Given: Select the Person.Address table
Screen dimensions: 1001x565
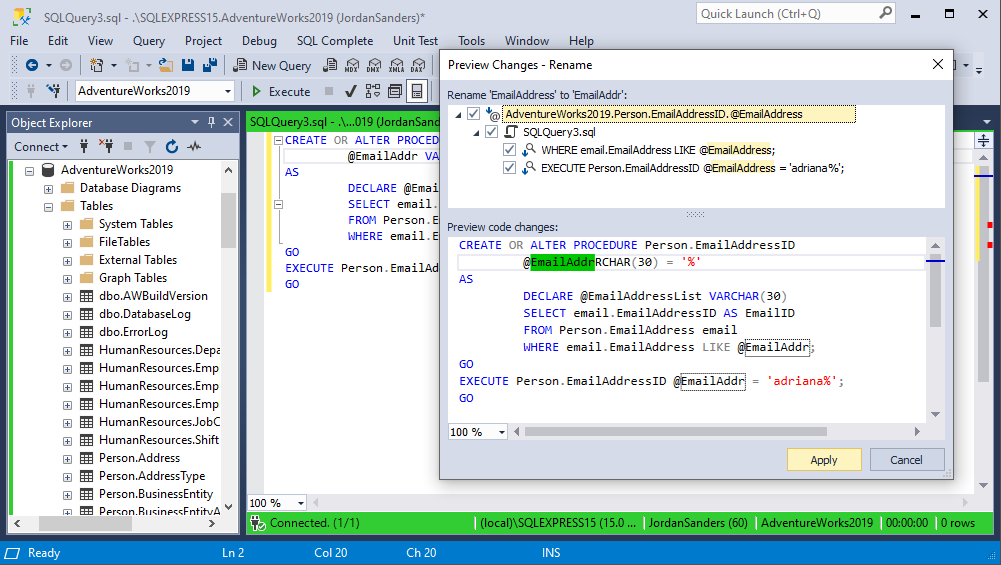Looking at the screenshot, I should click(x=139, y=458).
